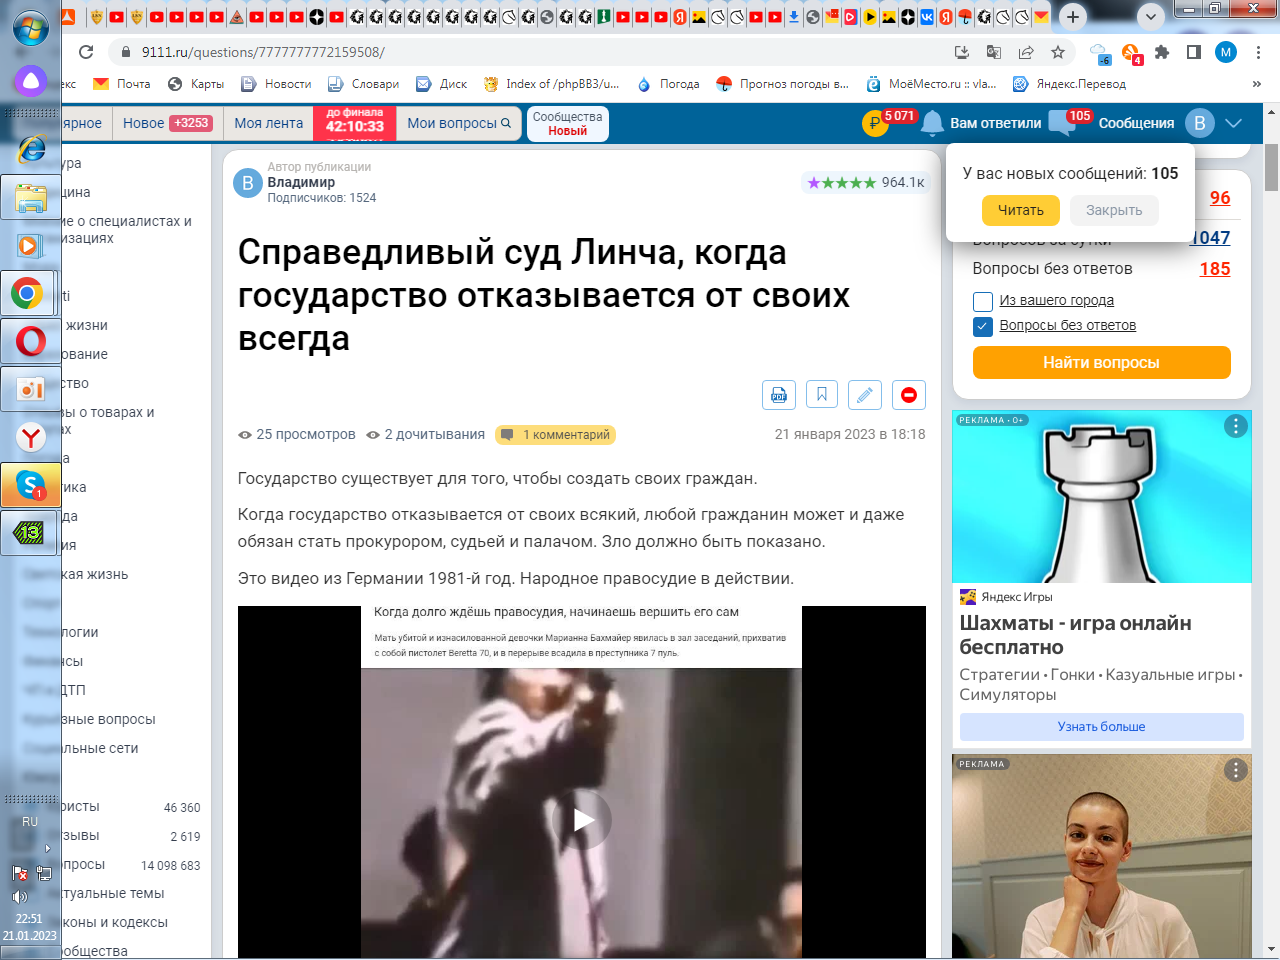Edit the publication with the pencil icon
The width and height of the screenshot is (1280, 960).
click(x=864, y=394)
